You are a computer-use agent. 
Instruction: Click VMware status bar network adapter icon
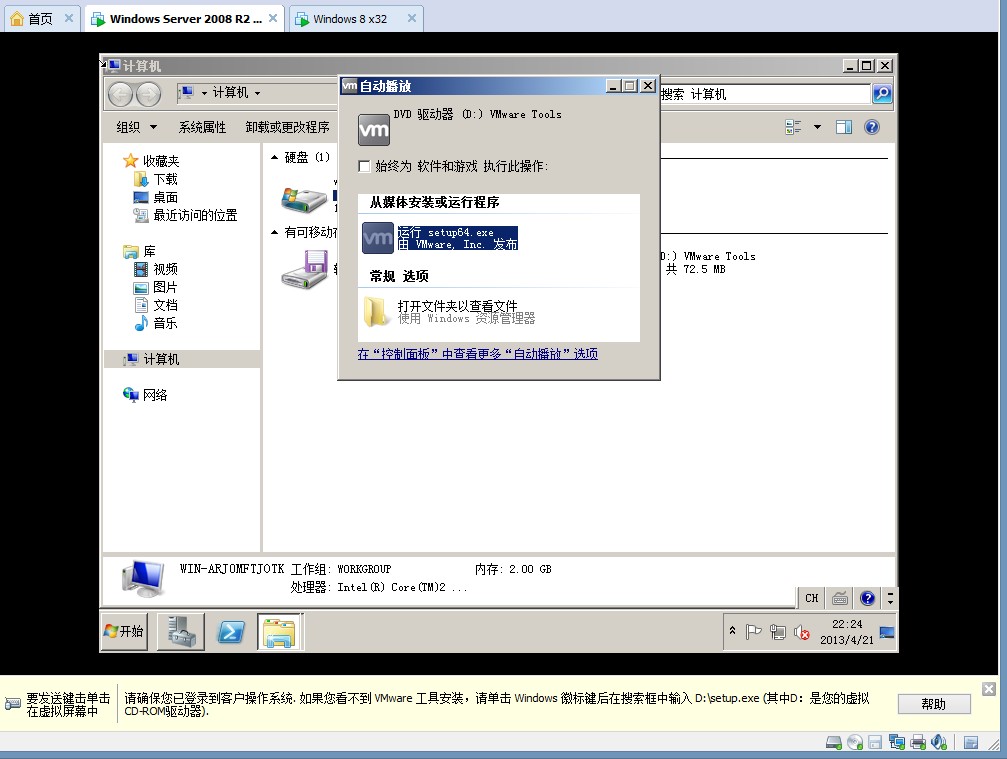point(897,743)
